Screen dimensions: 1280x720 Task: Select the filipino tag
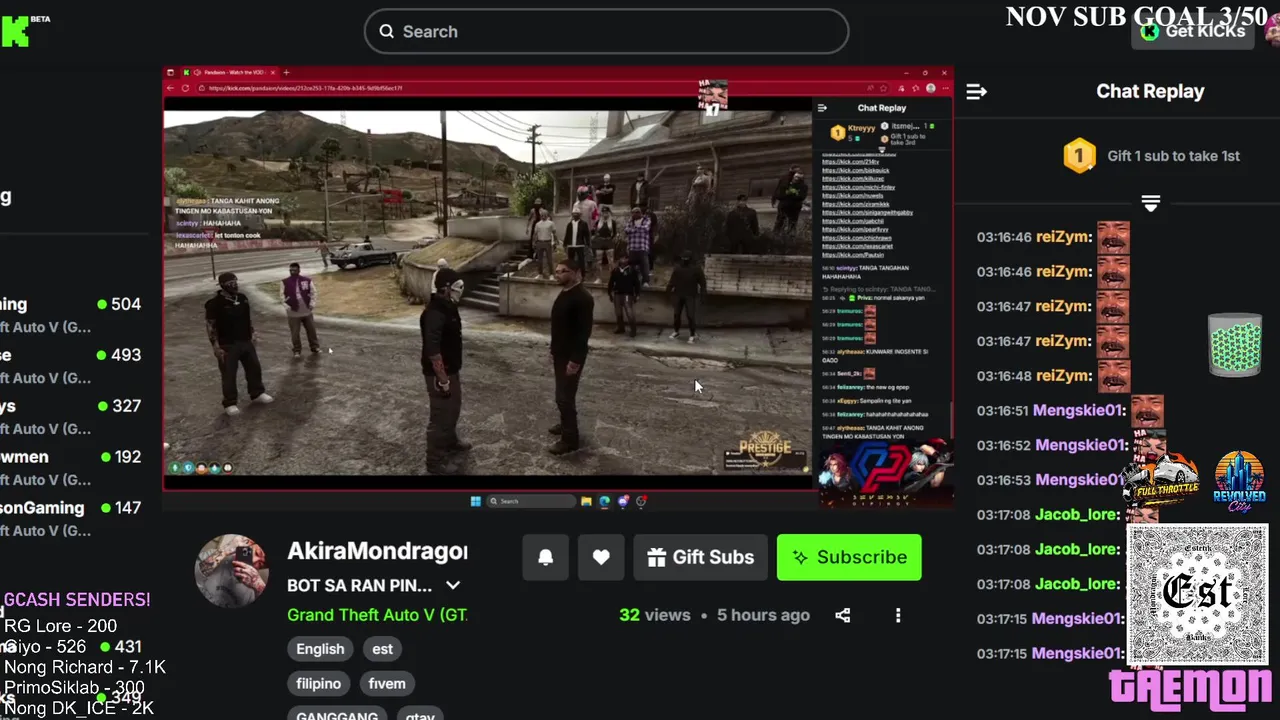pyautogui.click(x=319, y=684)
